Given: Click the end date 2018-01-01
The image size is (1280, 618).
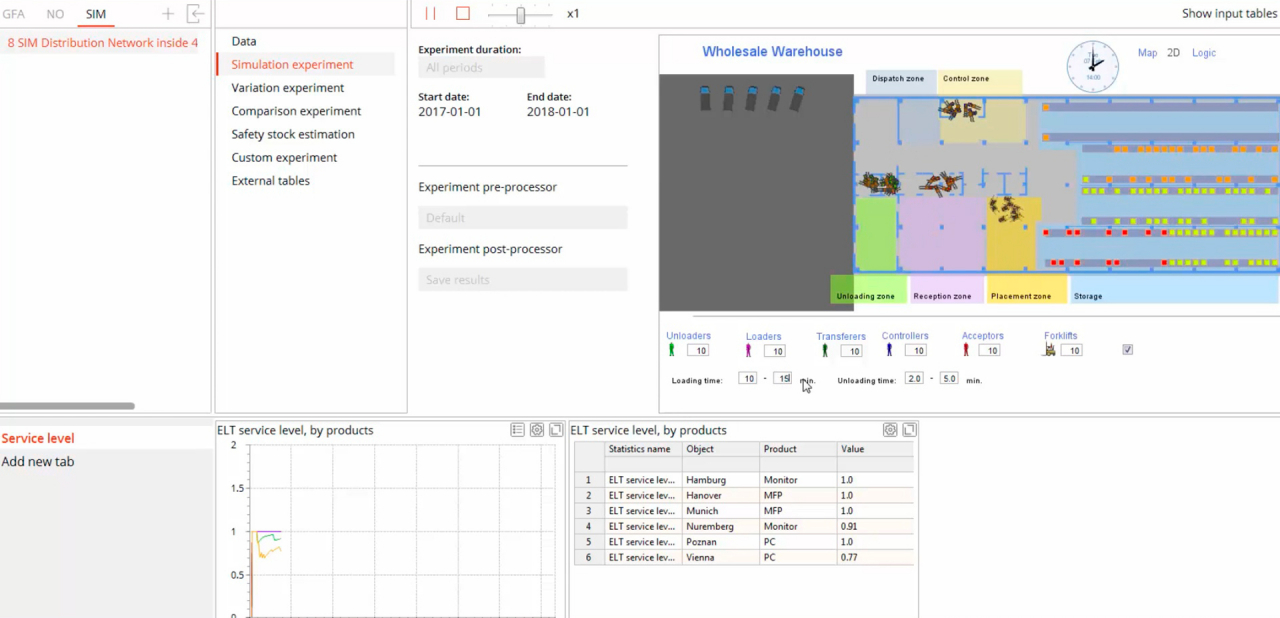Looking at the screenshot, I should pyautogui.click(x=558, y=112).
